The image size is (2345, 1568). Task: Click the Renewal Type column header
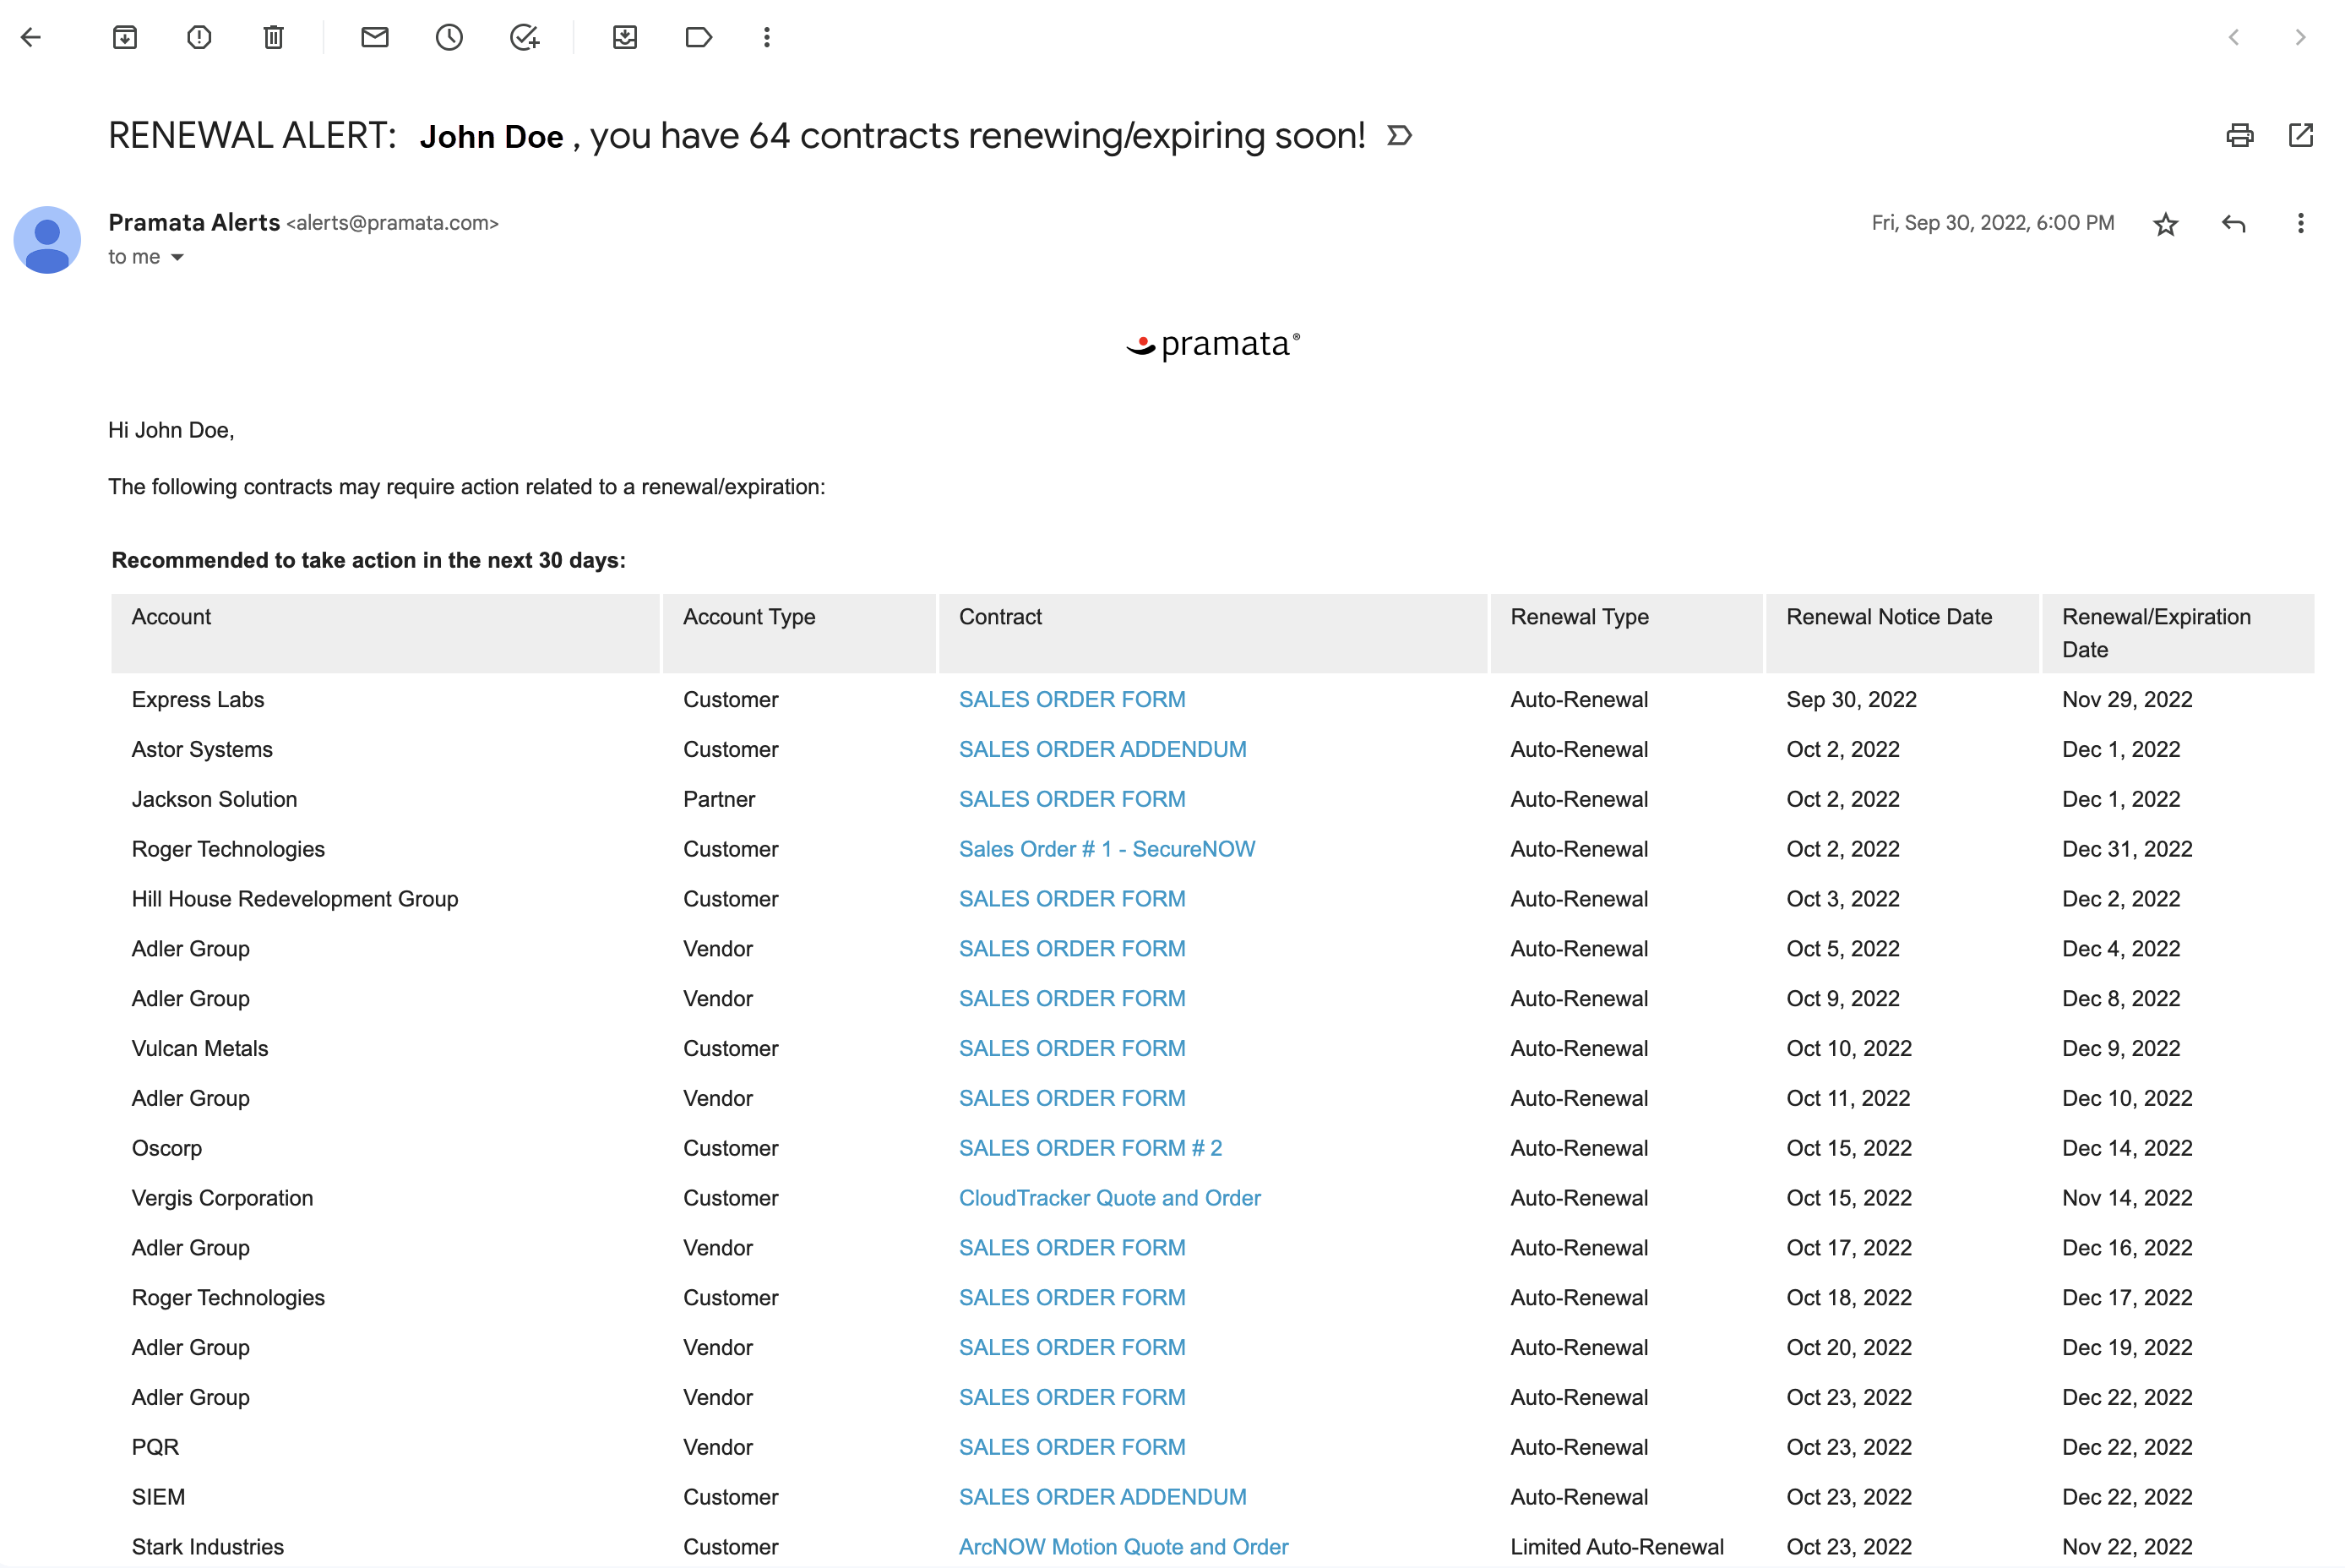(x=1626, y=634)
